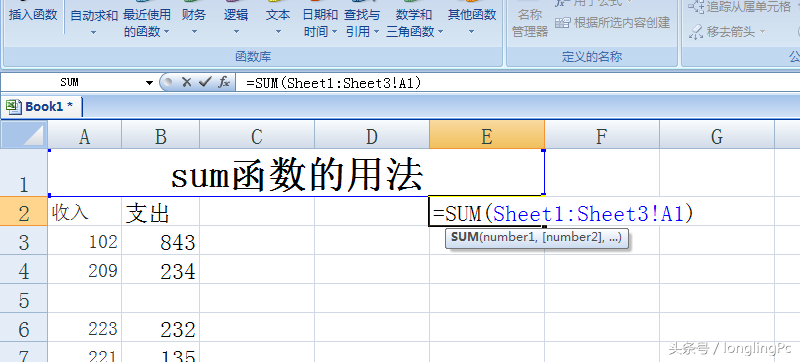800x362 pixels.
Task: Expand the Name Box dropdown arrow
Action: (149, 83)
